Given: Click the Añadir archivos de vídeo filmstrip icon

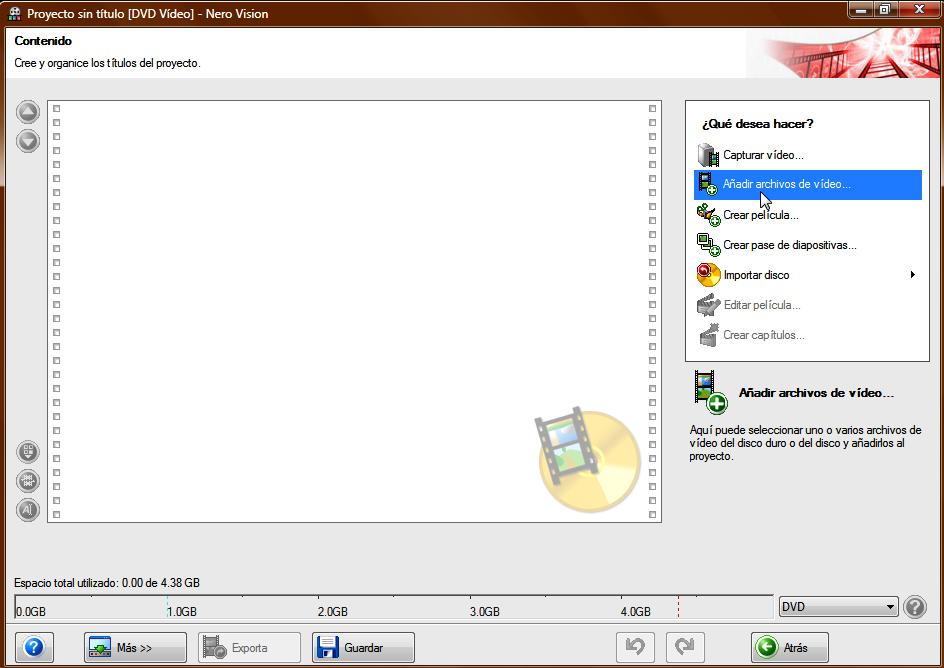Looking at the screenshot, I should (708, 184).
